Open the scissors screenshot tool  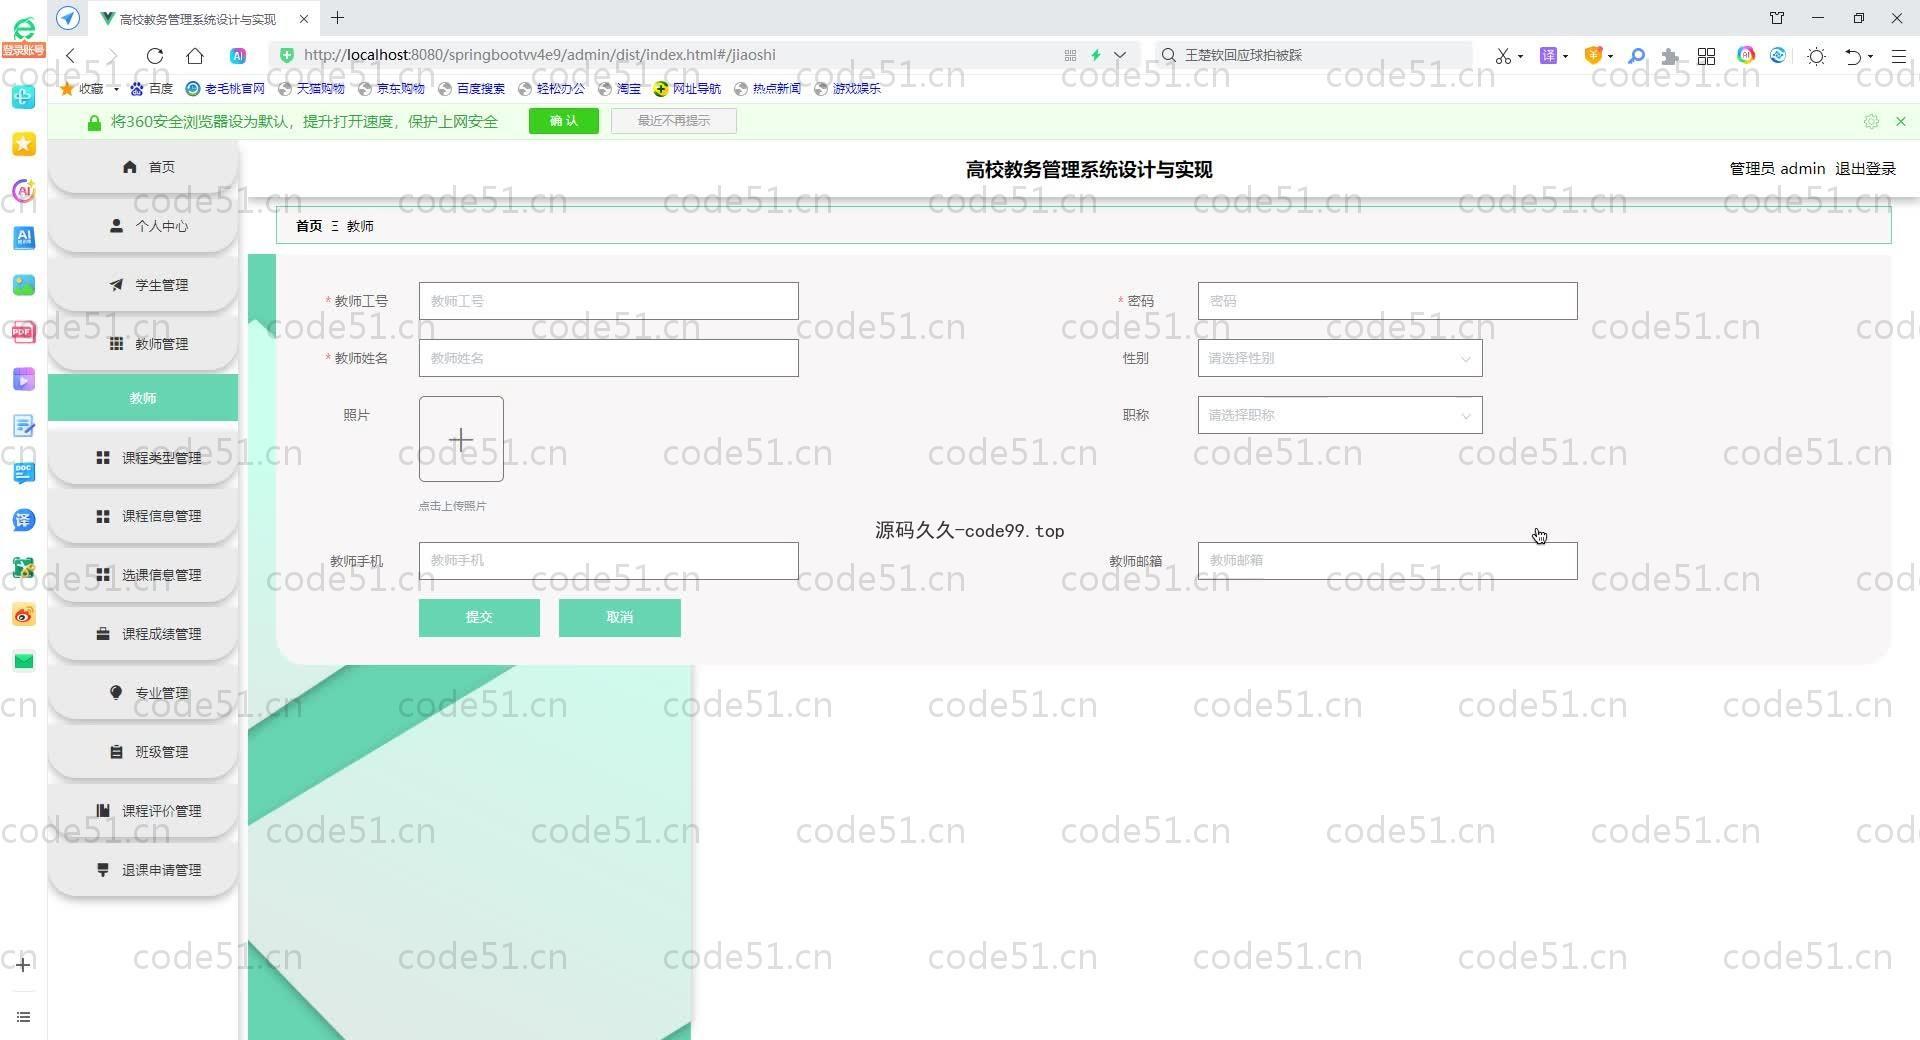click(1502, 56)
